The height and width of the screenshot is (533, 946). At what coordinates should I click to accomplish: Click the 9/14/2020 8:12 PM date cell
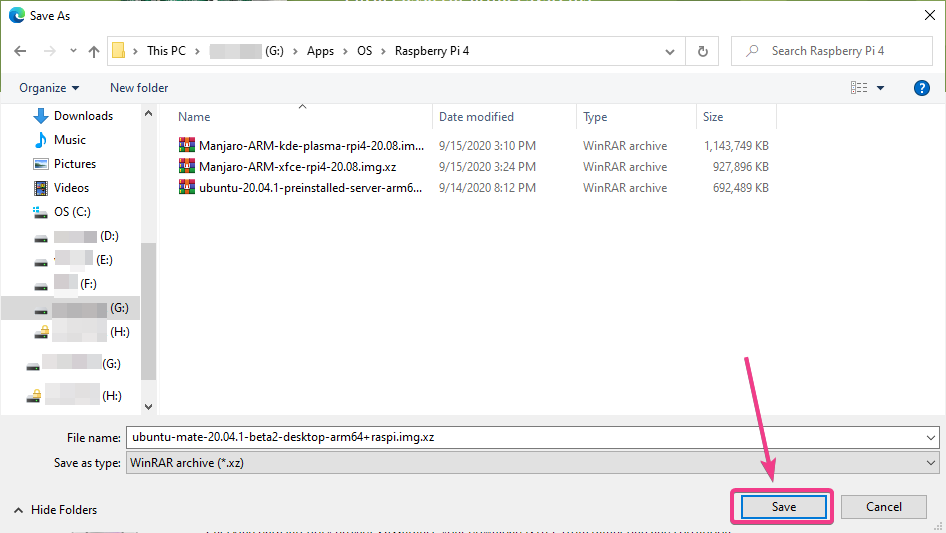(487, 188)
